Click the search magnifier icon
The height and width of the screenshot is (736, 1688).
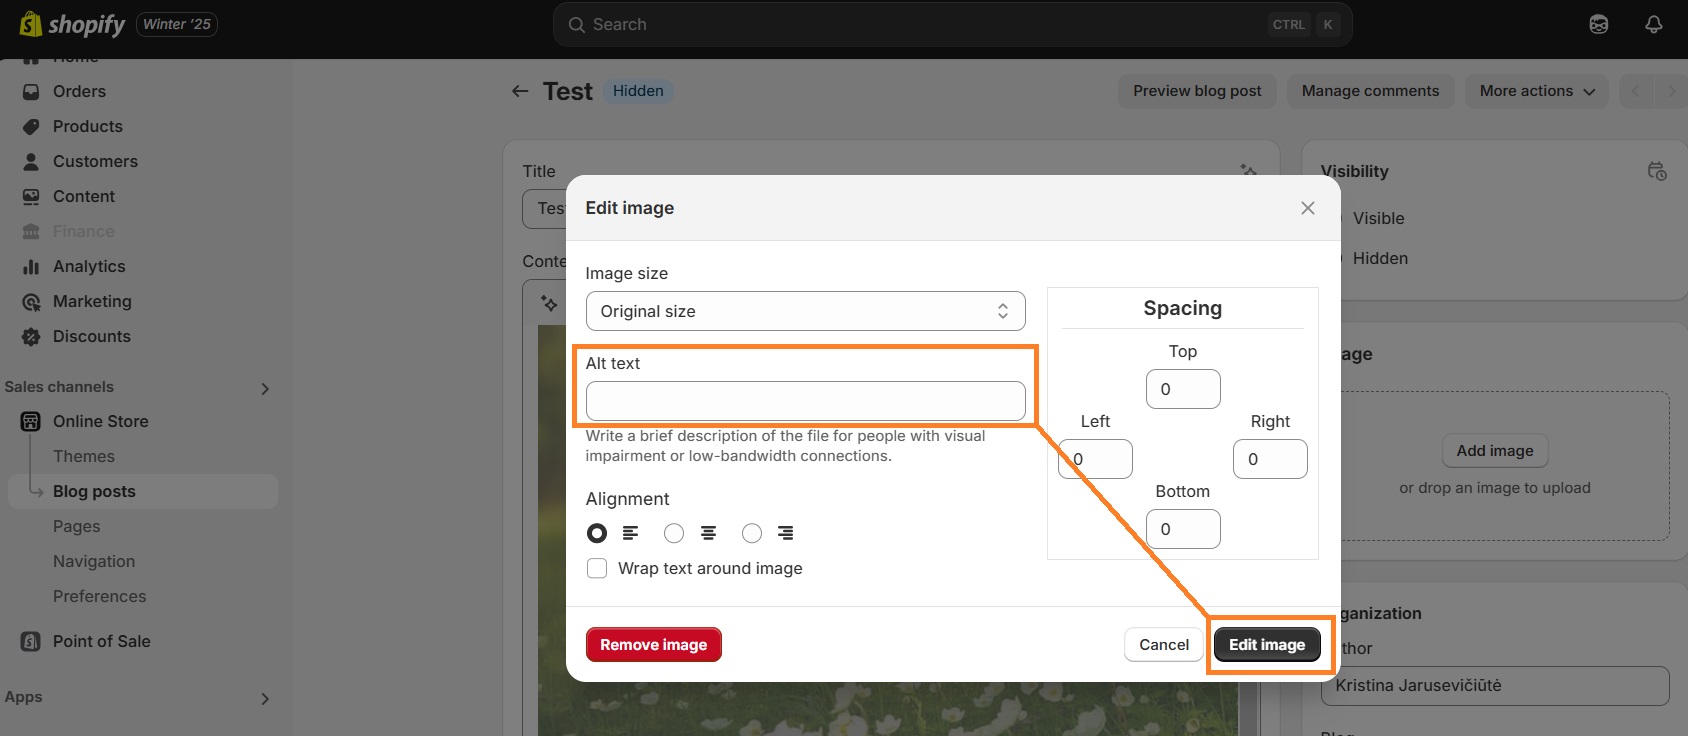[577, 25]
